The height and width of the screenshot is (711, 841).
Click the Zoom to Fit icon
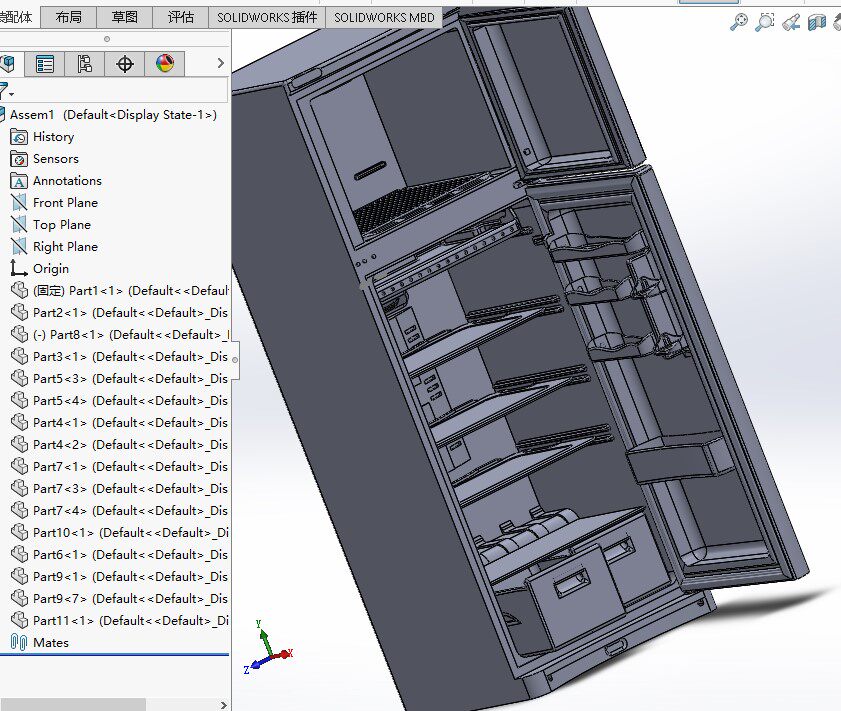point(739,22)
